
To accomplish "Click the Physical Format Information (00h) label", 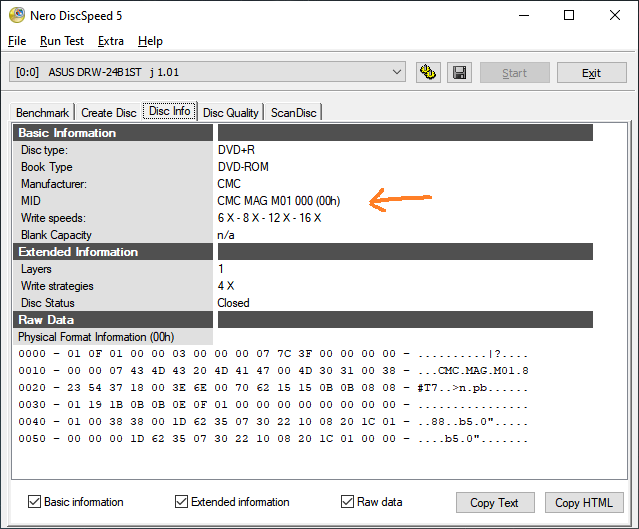I will pos(96,337).
